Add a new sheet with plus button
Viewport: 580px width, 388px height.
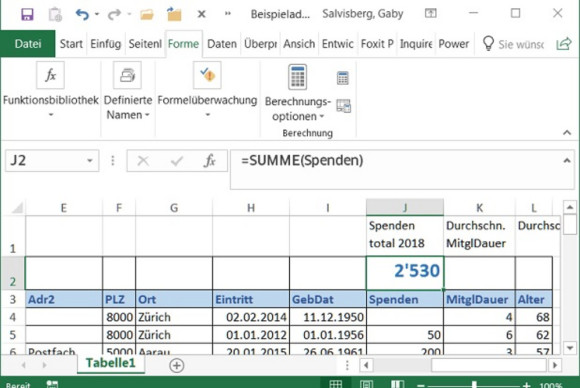click(x=176, y=365)
